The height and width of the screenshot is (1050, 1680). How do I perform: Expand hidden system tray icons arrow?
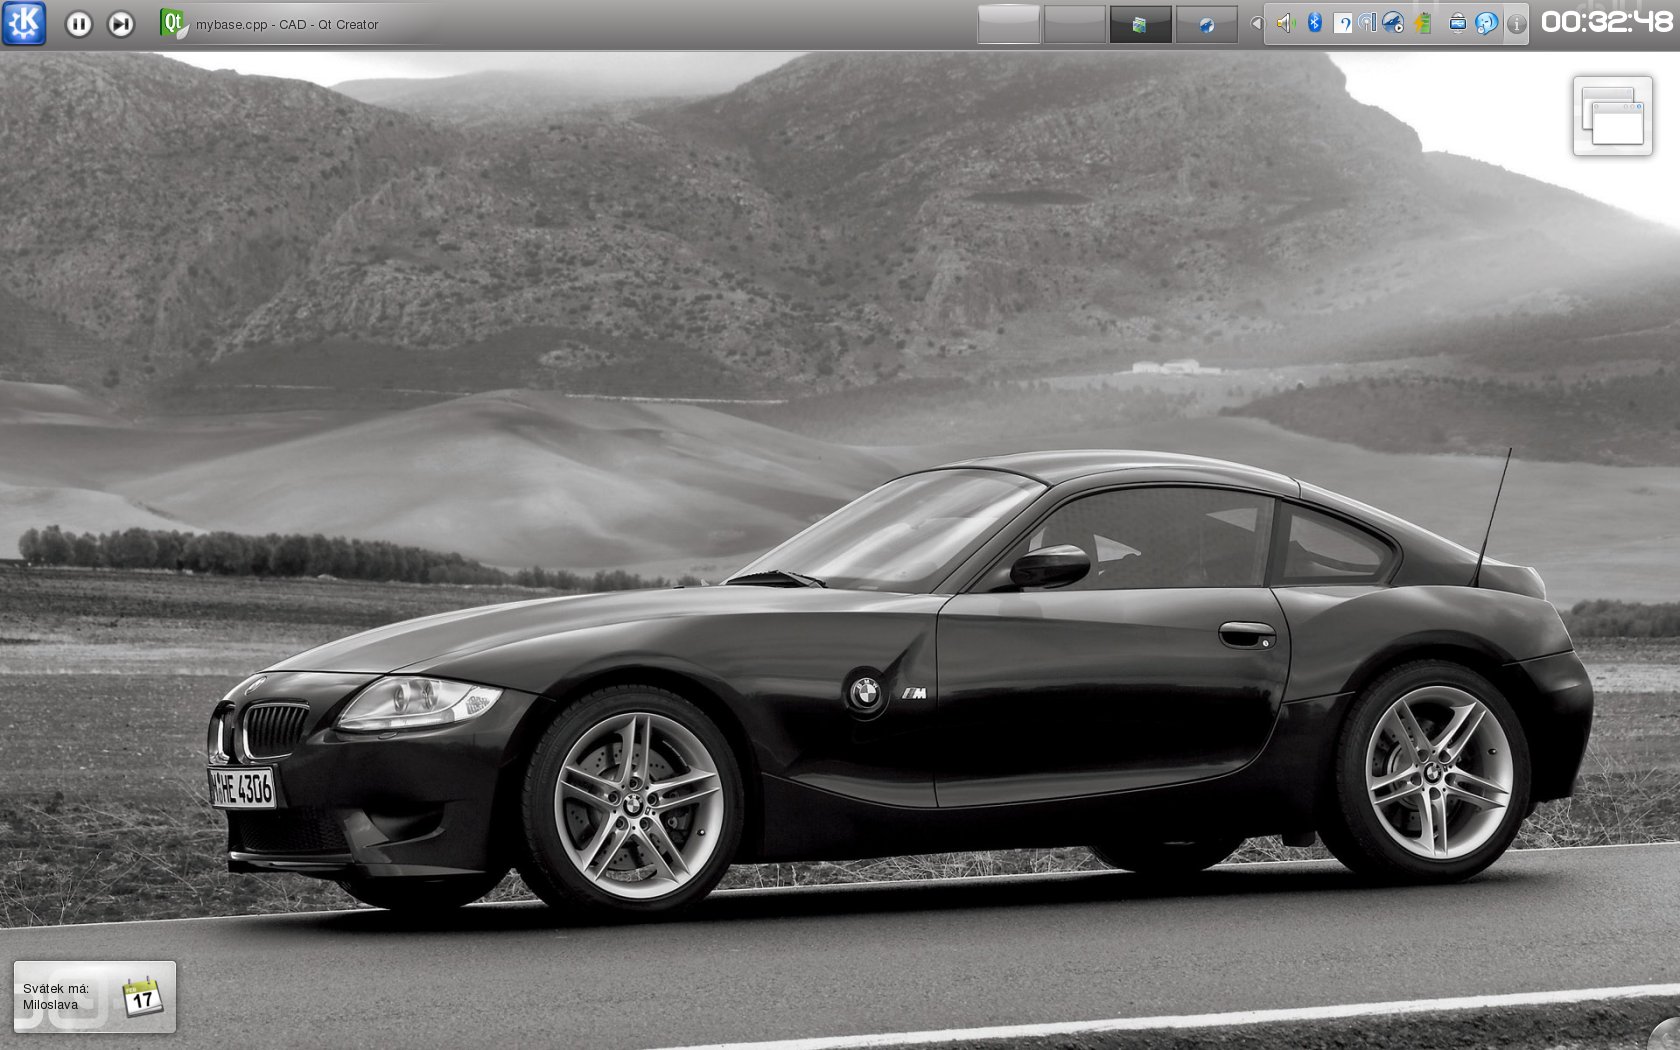1257,23
